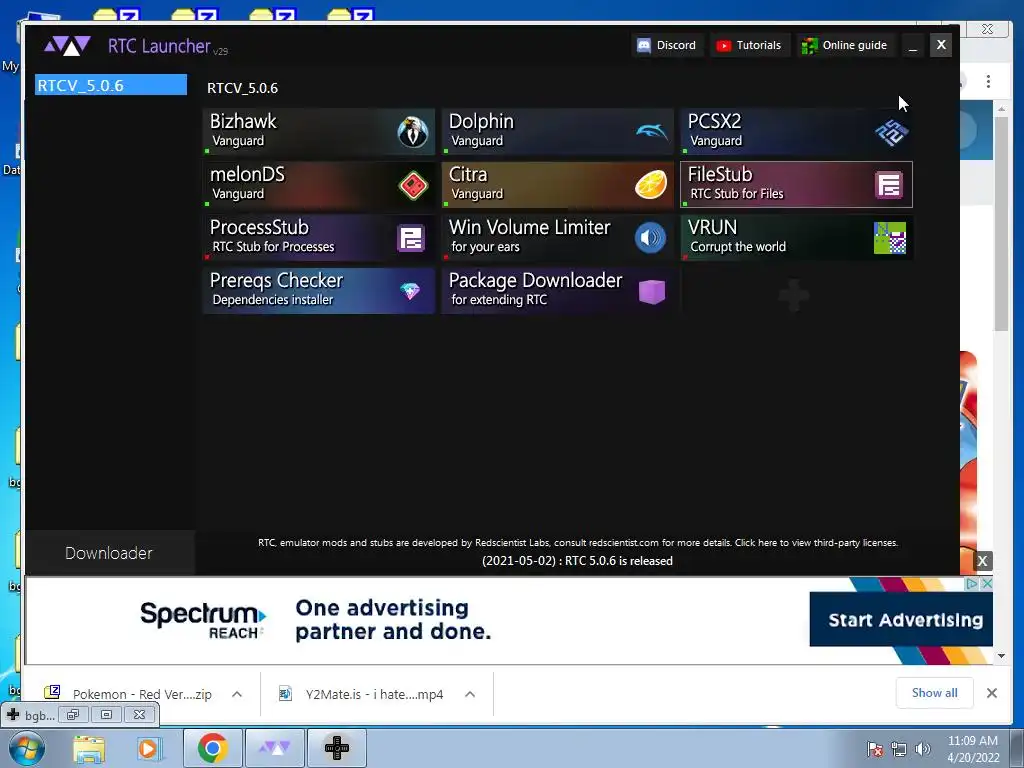This screenshot has height=768, width=1024.
Task: Open the Package Downloader purple cube icon
Action: (x=652, y=291)
